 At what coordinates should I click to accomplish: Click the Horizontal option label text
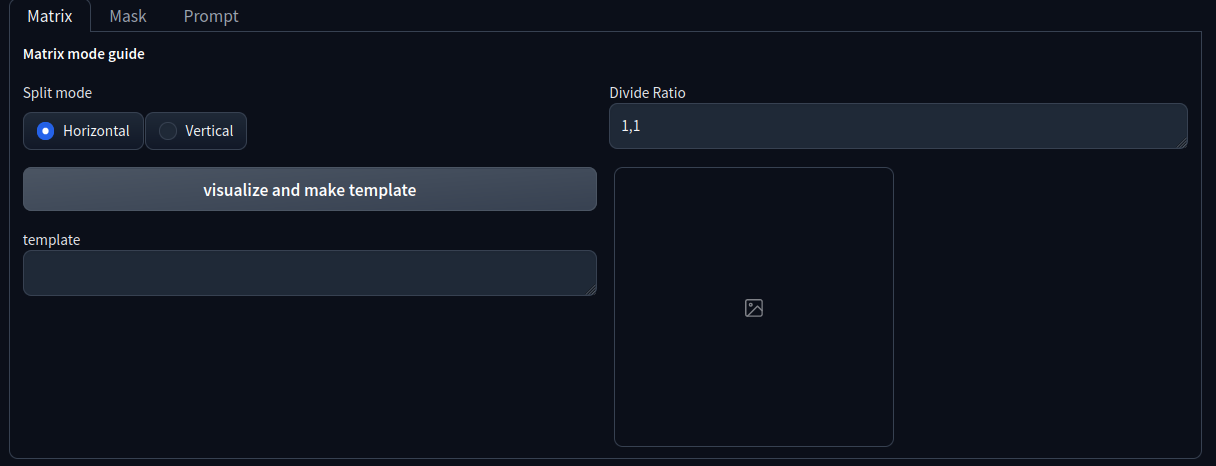[96, 131]
